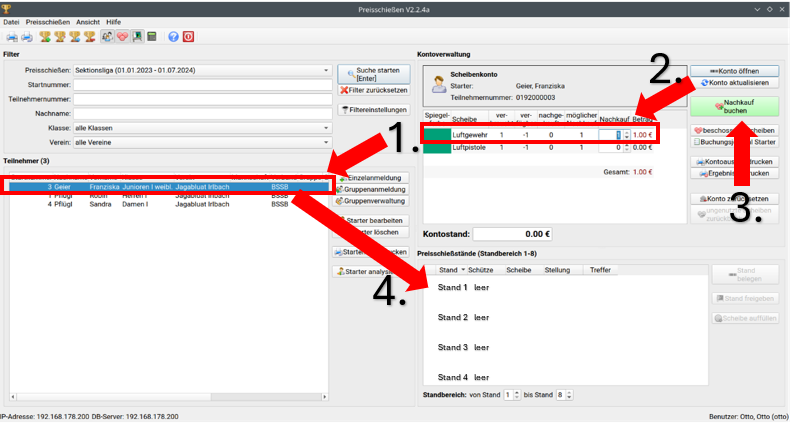Viewport: 790px width, 429px height.
Task: Open the Datei menu
Action: click(13, 21)
